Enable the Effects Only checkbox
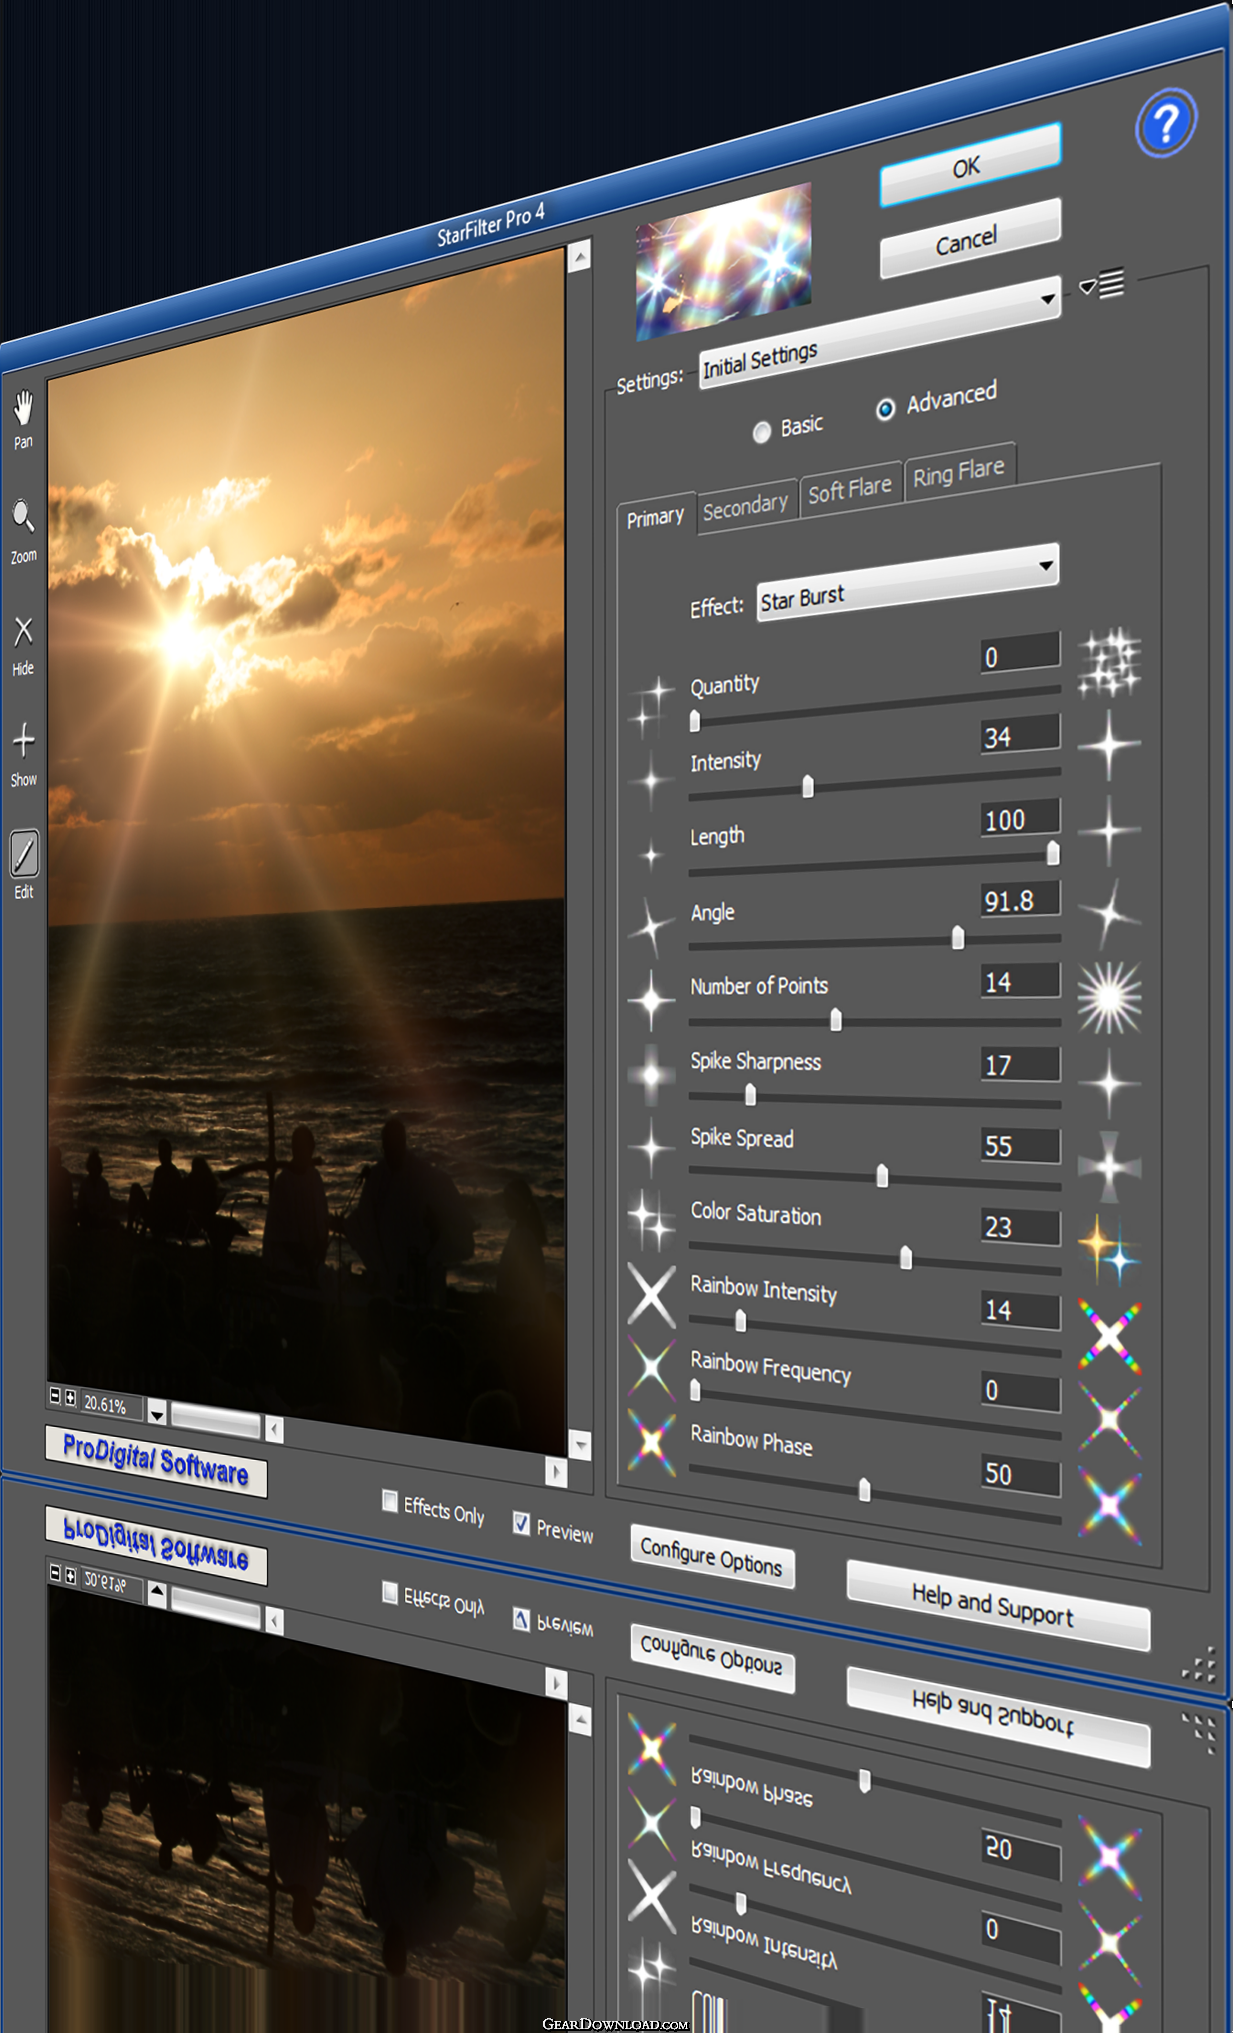The width and height of the screenshot is (1233, 2033). click(390, 1501)
